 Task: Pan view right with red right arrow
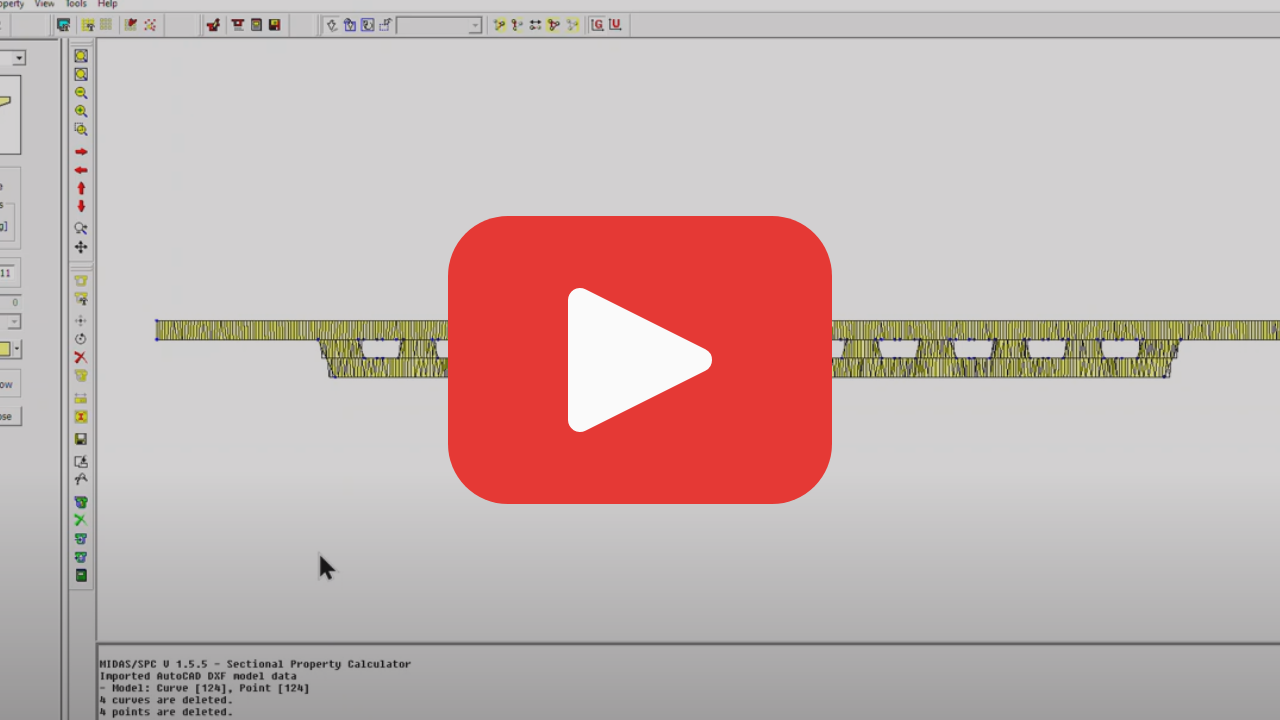point(81,152)
